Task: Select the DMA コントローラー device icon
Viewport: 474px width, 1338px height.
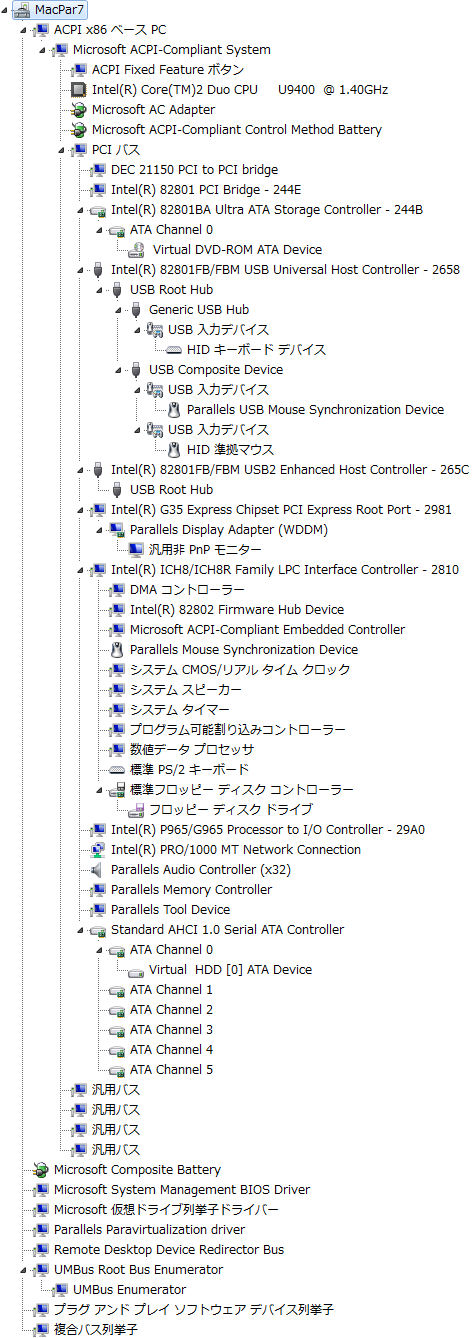Action: pos(117,590)
